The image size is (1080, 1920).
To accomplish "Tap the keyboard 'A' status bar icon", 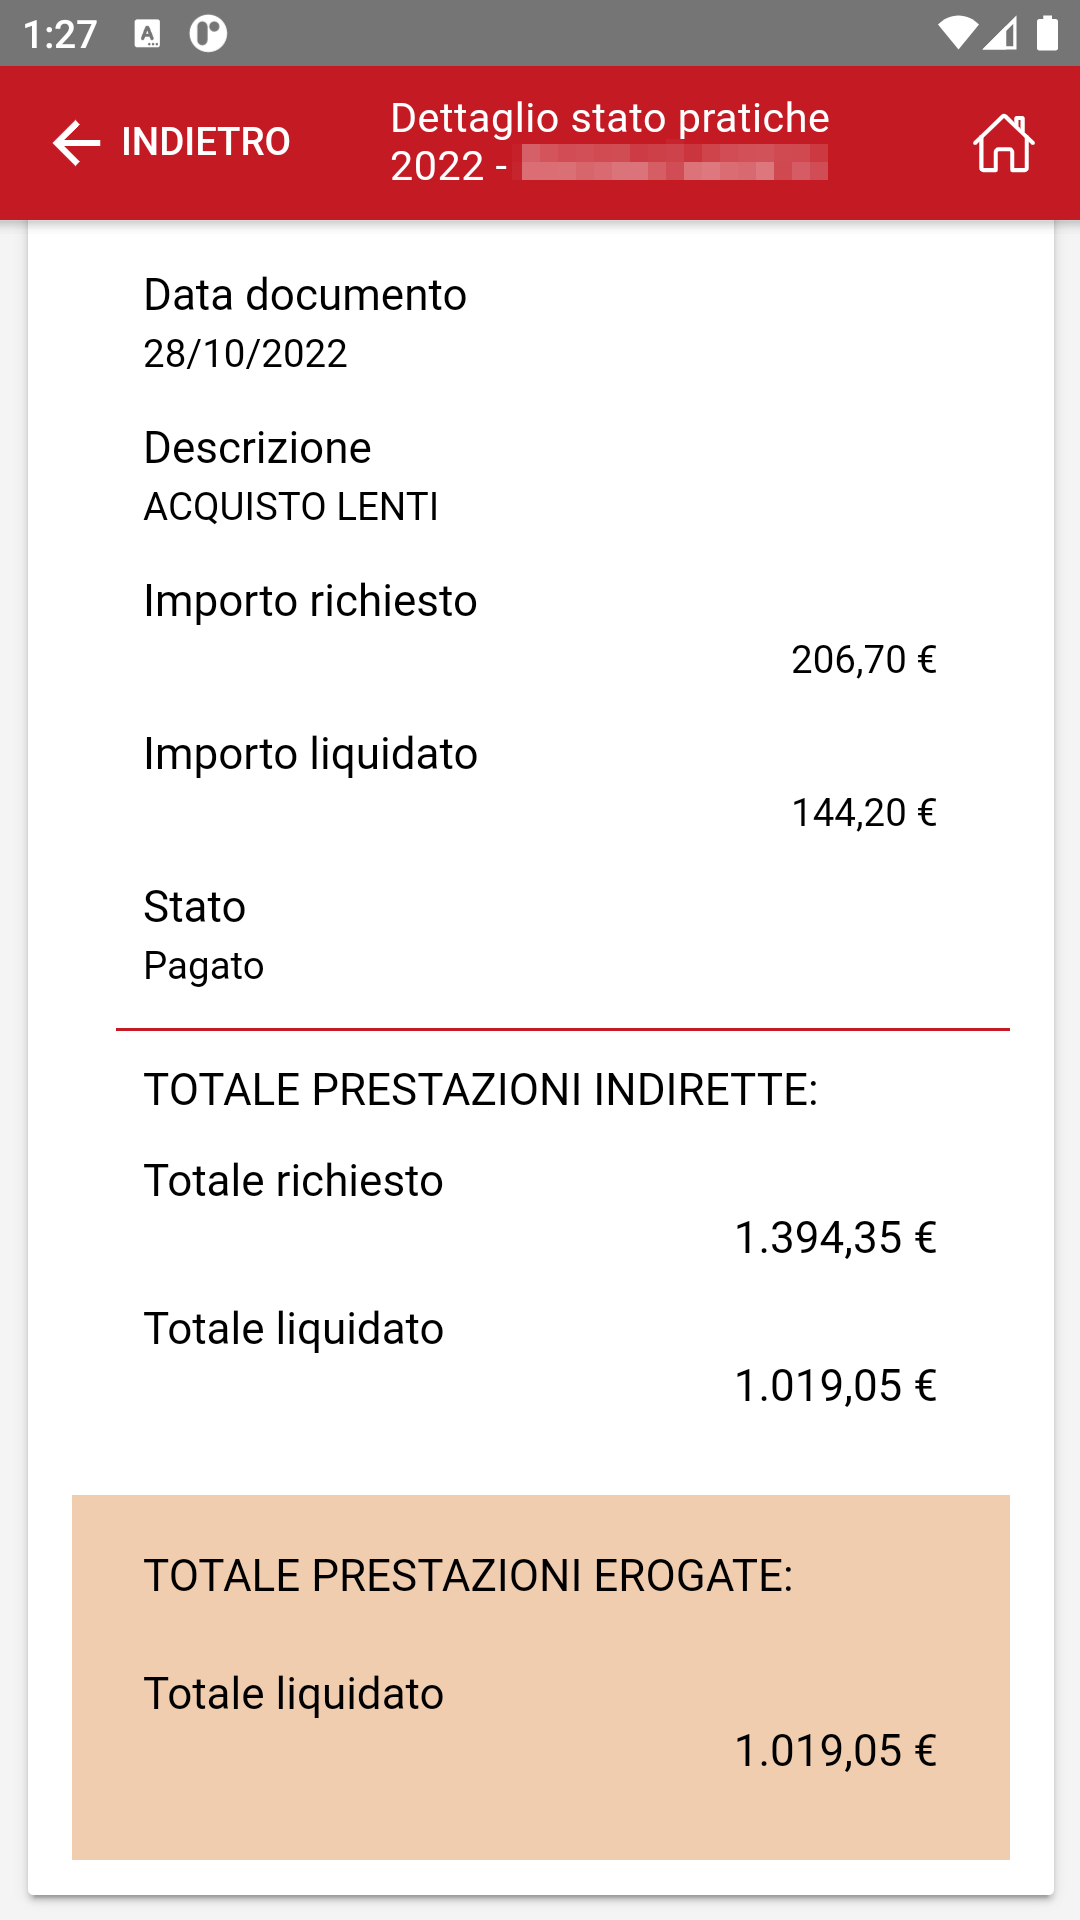I will [x=147, y=34].
